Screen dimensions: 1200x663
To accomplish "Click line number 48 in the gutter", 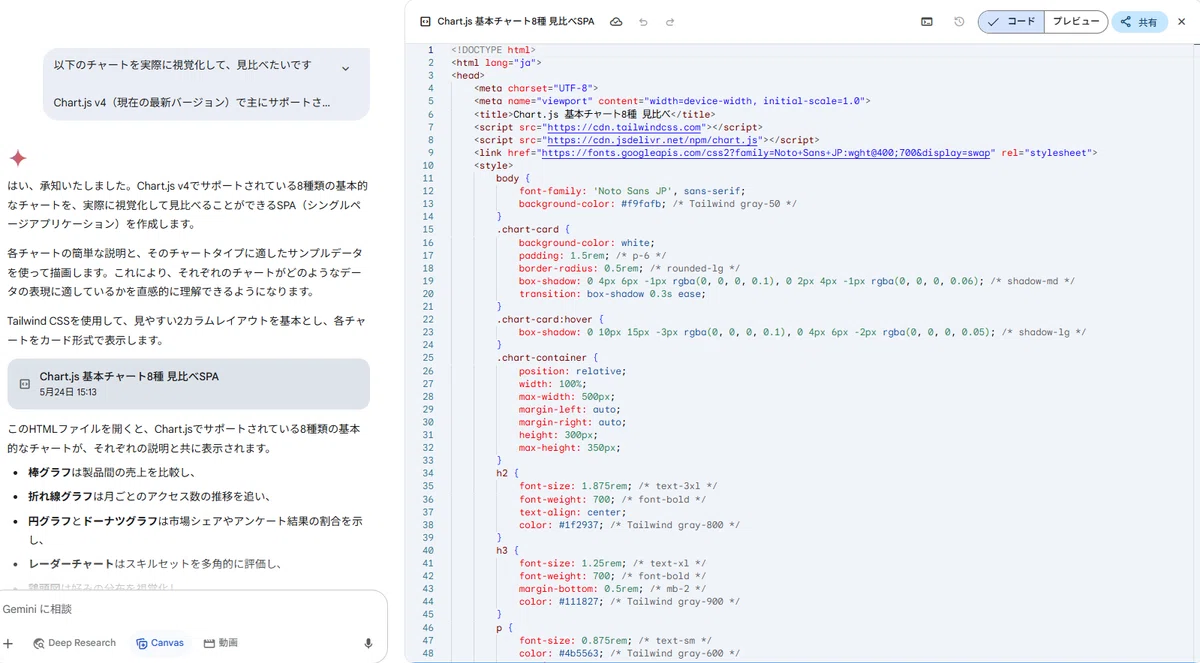I will [x=428, y=653].
